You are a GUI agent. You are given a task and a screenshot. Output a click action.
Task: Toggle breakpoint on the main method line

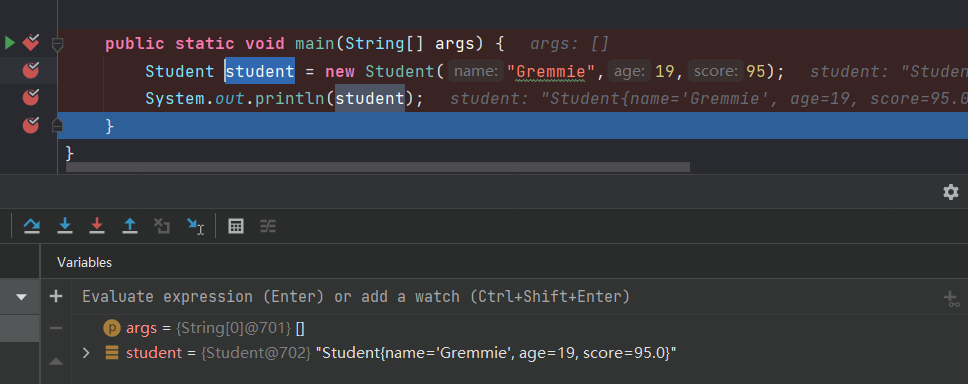(x=30, y=43)
